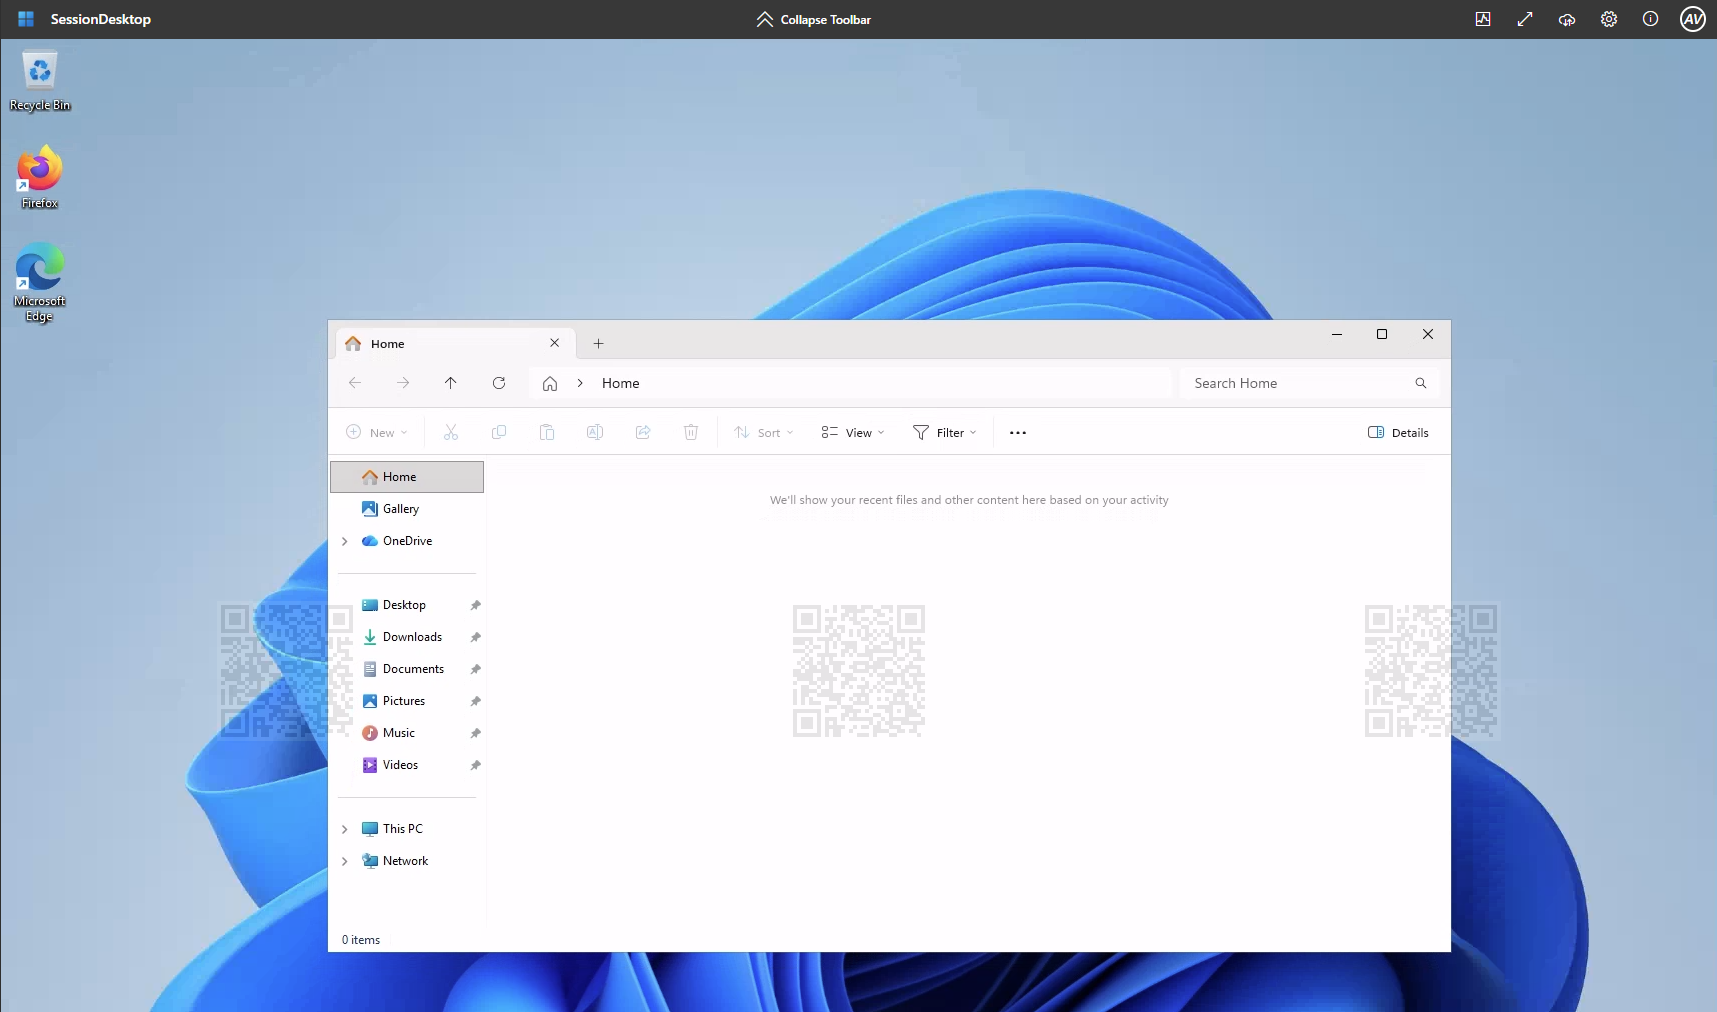
Task: Select Firefox desktop shortcut
Action: (x=40, y=178)
